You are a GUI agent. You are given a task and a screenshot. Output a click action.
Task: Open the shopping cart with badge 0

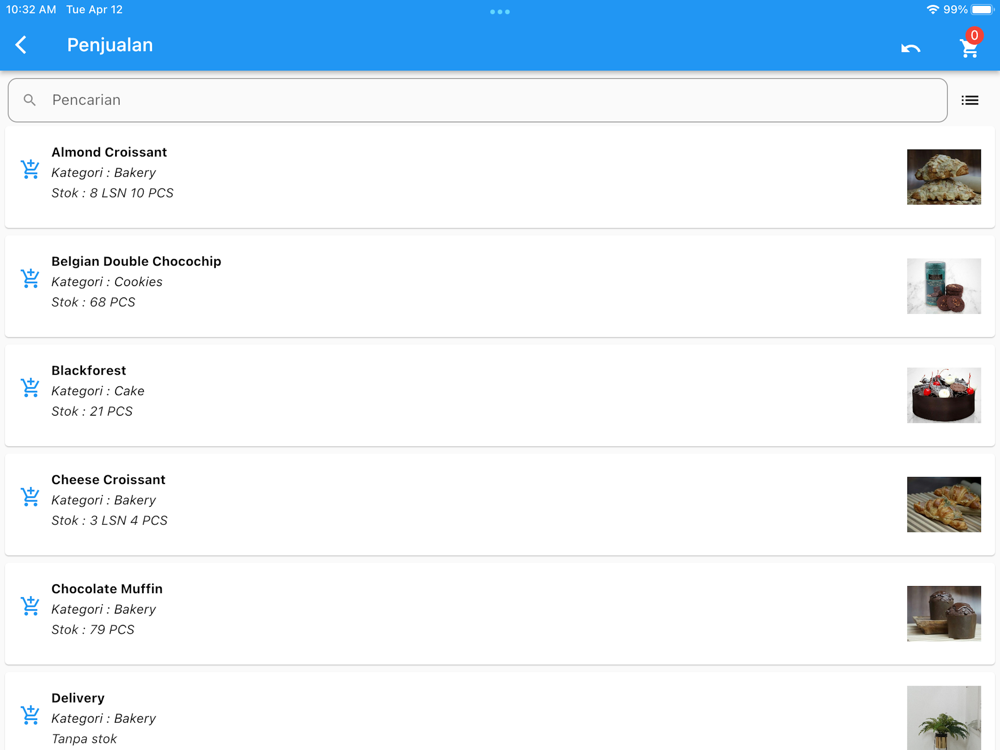point(969,47)
